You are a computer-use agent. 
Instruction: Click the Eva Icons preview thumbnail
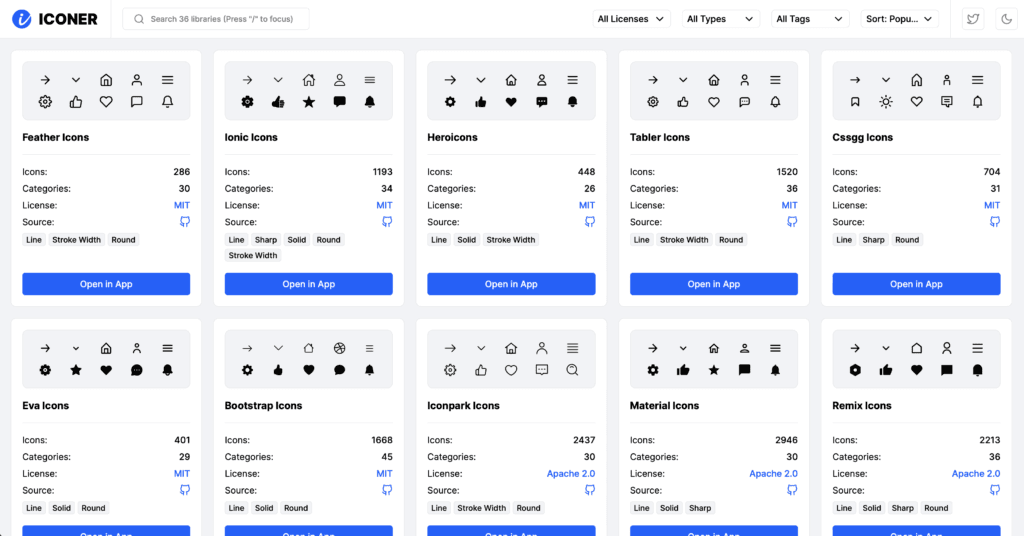pyautogui.click(x=106, y=359)
